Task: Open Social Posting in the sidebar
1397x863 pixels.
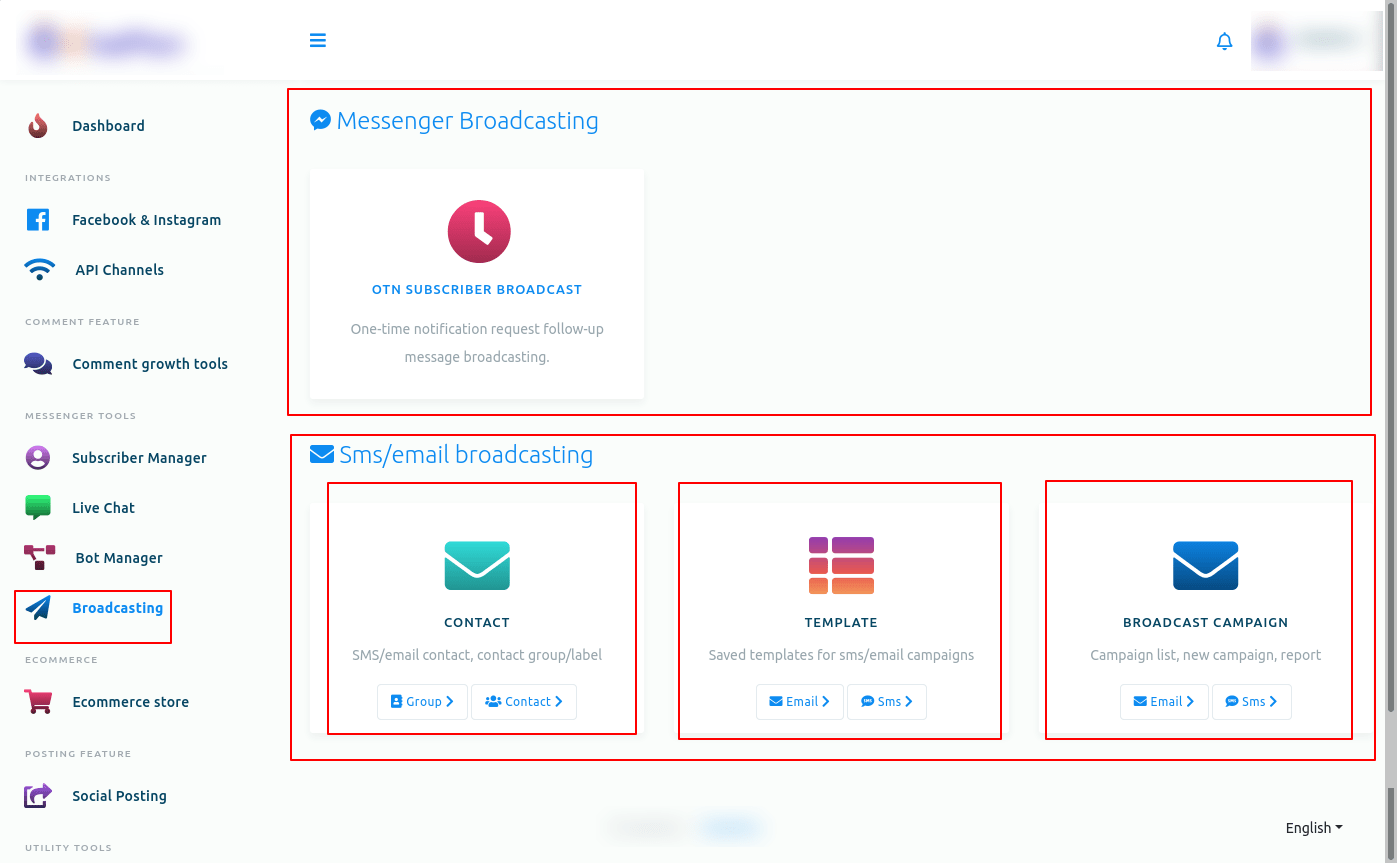Action: (119, 796)
